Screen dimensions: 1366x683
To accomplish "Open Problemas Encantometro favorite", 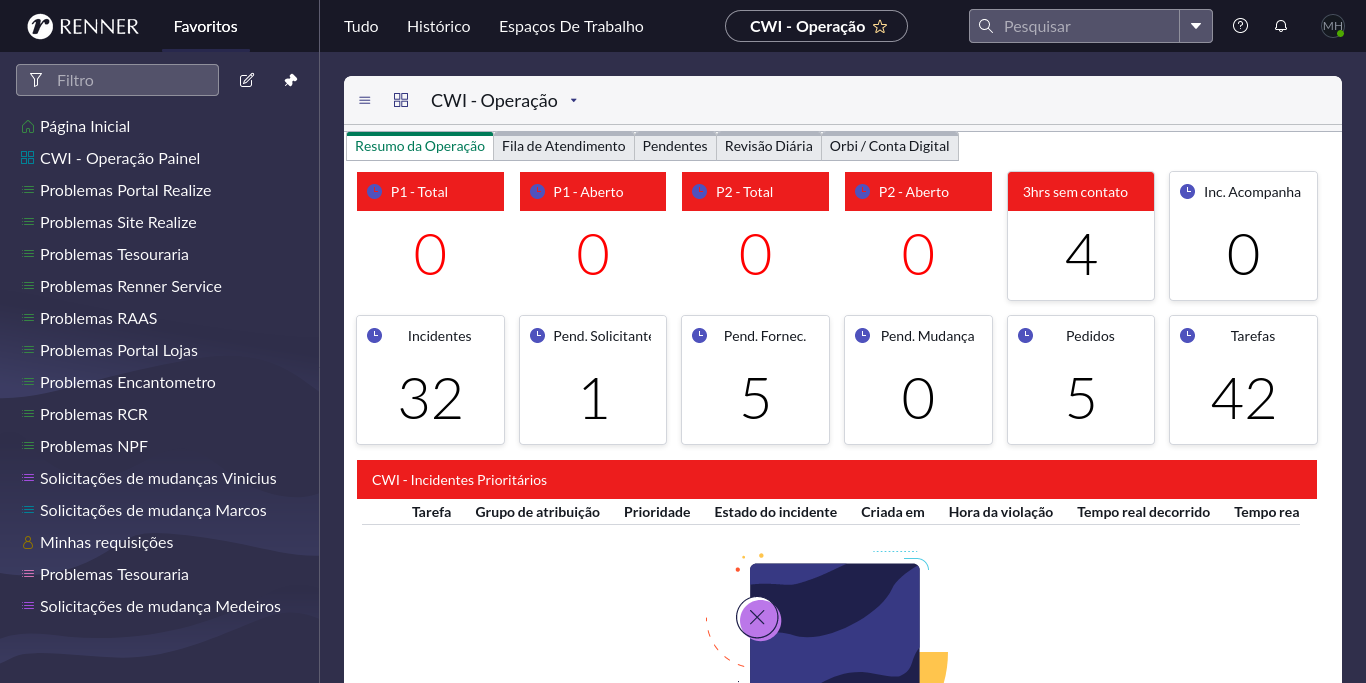I will (x=128, y=383).
